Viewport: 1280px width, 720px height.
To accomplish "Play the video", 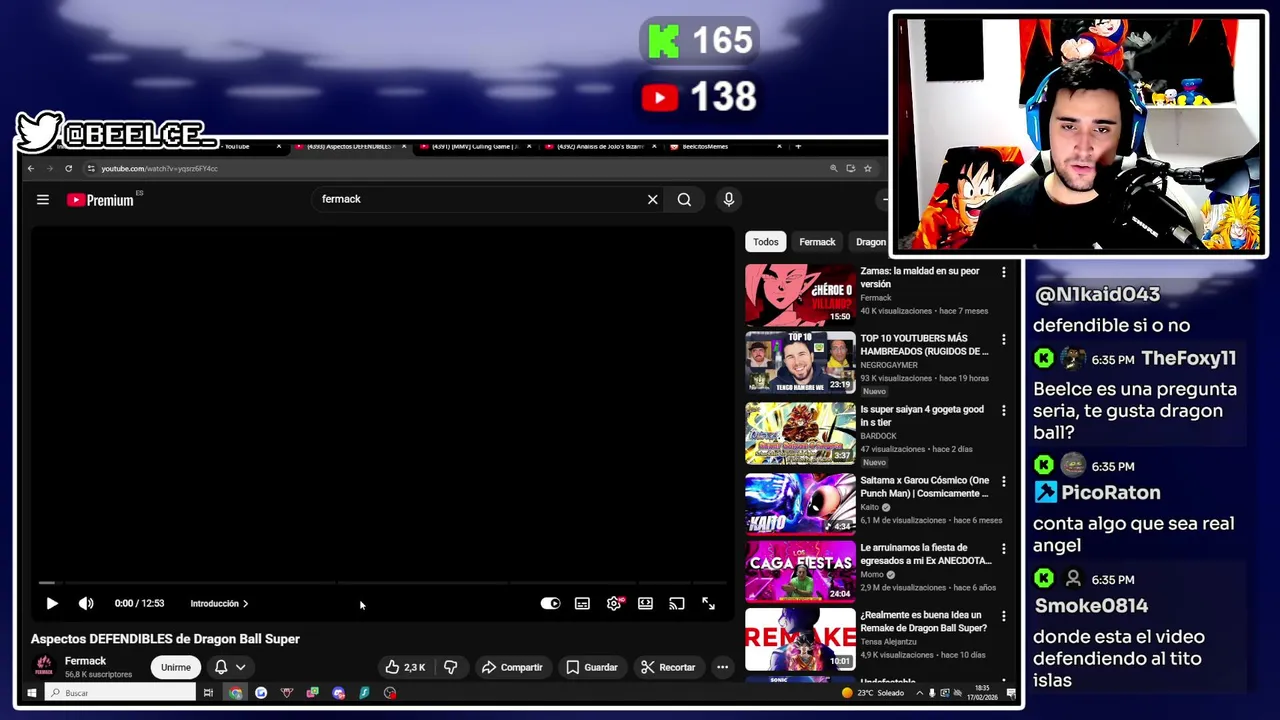I will (52, 604).
